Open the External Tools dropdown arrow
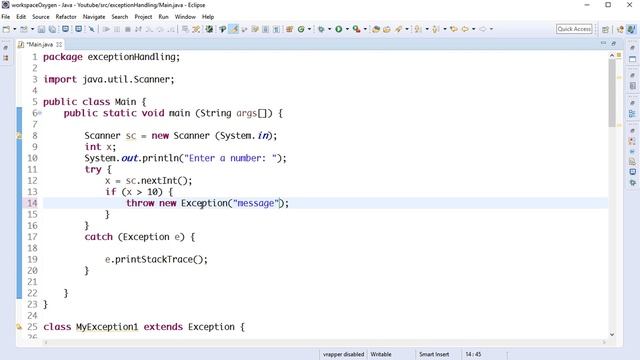 pos(365,29)
